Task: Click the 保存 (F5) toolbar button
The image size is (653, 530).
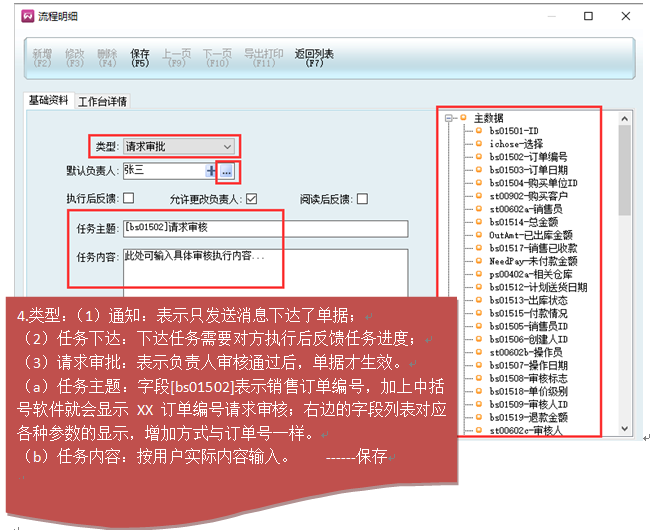Action: 140,59
